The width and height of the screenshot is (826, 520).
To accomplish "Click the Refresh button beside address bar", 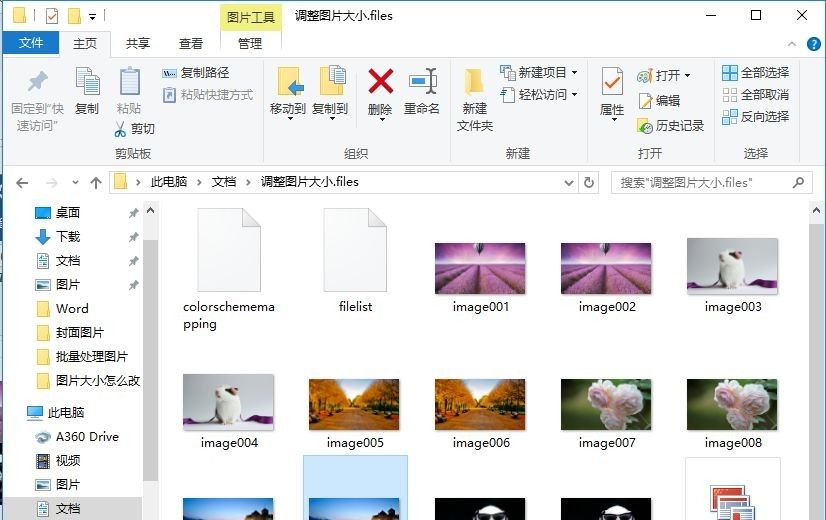I will click(589, 182).
